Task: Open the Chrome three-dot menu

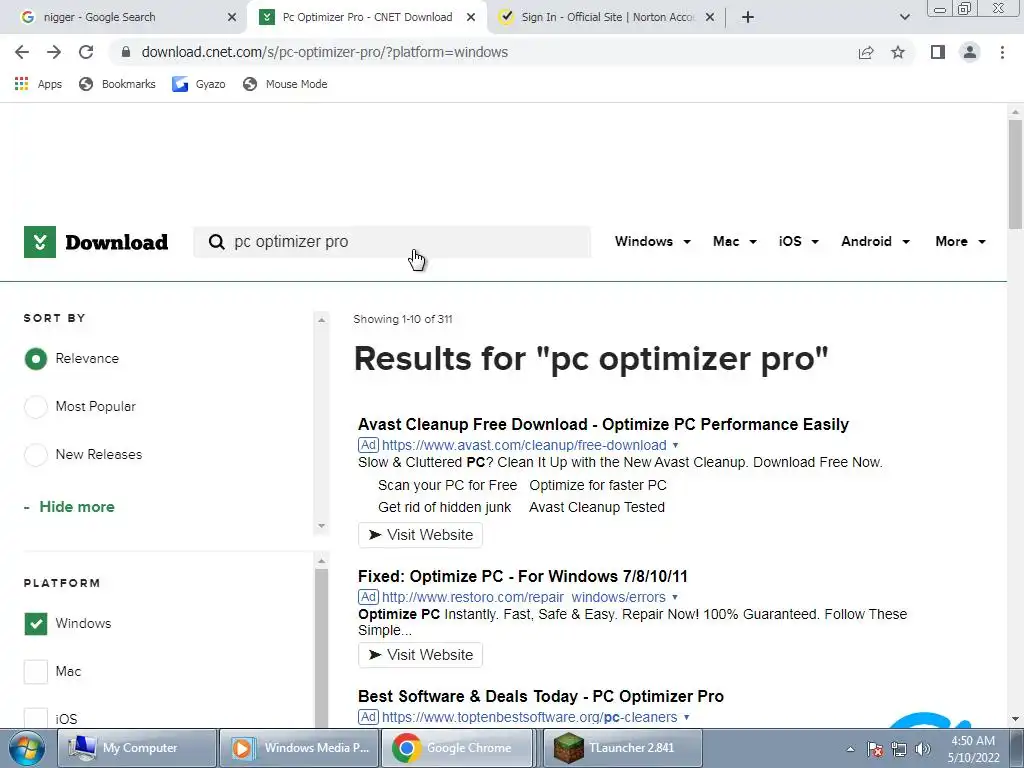Action: tap(1002, 52)
